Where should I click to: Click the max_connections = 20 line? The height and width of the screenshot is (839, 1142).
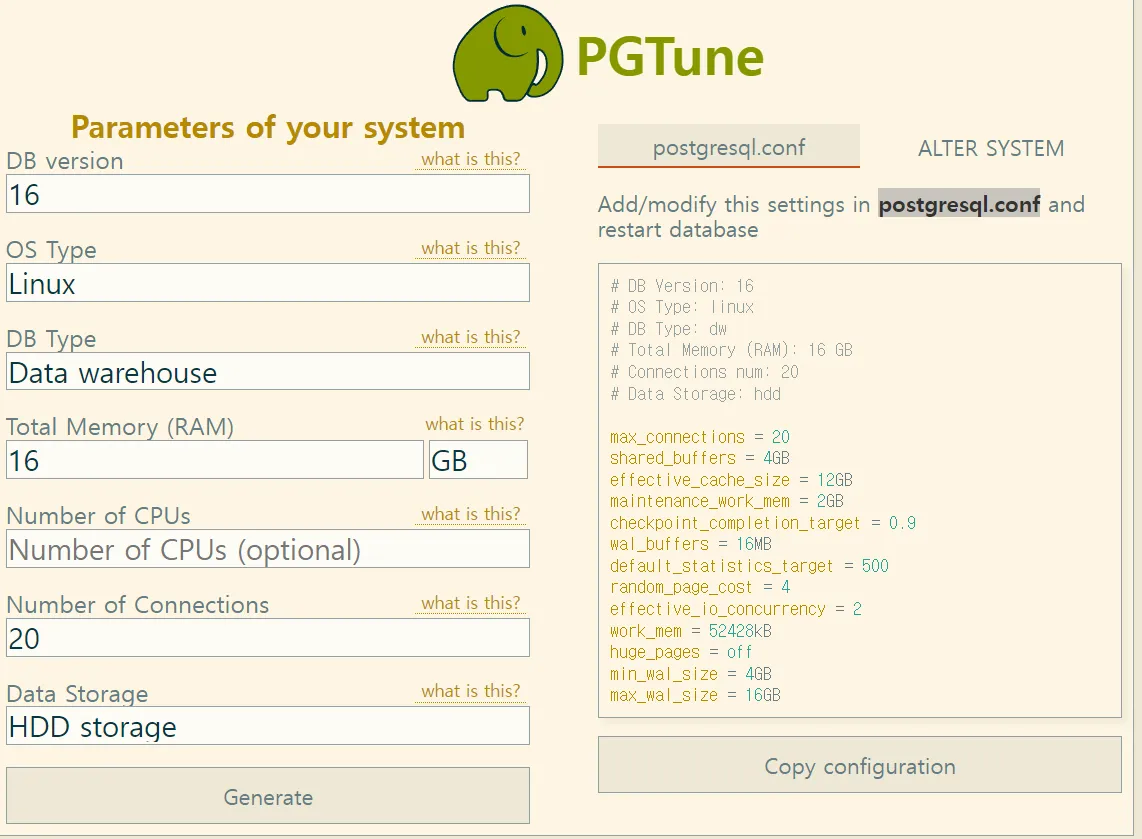pos(700,437)
